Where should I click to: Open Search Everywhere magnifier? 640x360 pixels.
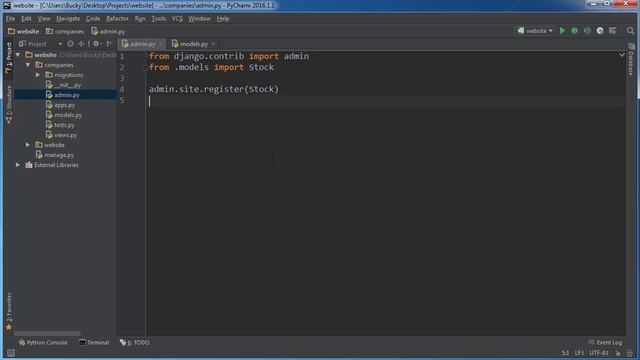(x=630, y=31)
